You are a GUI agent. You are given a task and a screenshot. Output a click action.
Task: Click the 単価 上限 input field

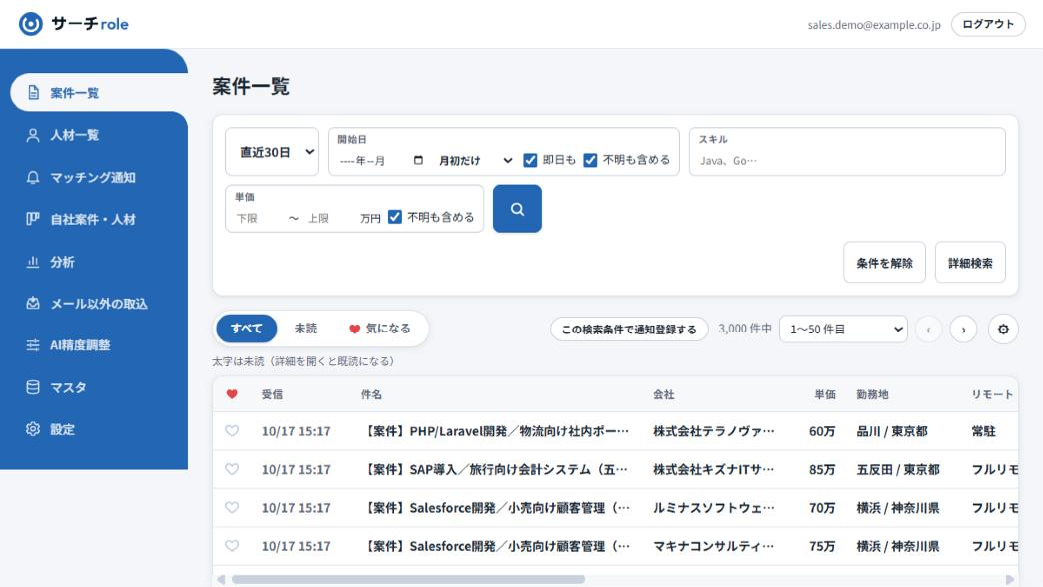click(329, 218)
